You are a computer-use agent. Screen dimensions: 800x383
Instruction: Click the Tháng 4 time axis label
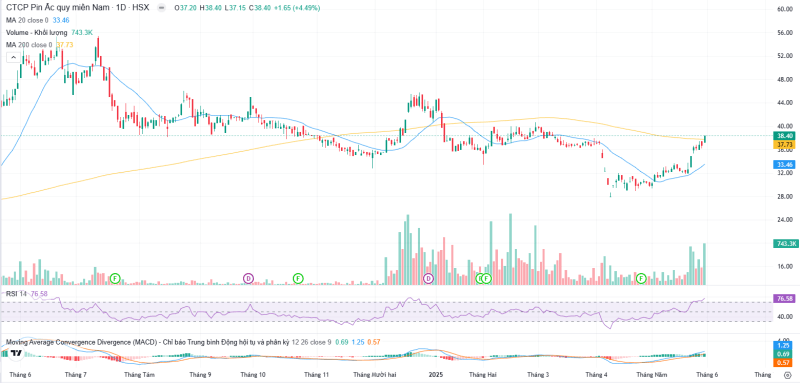click(x=597, y=375)
